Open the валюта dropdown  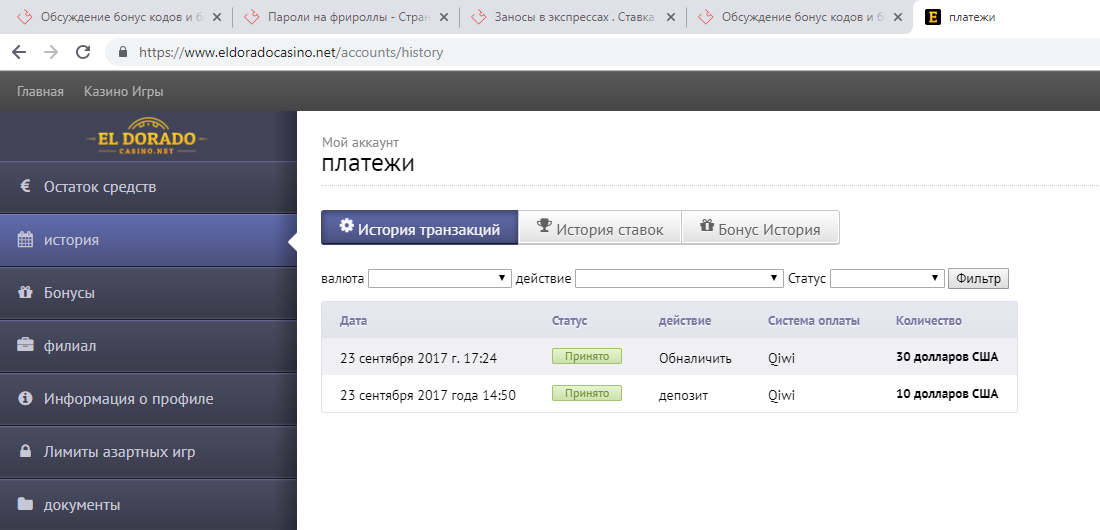click(440, 279)
